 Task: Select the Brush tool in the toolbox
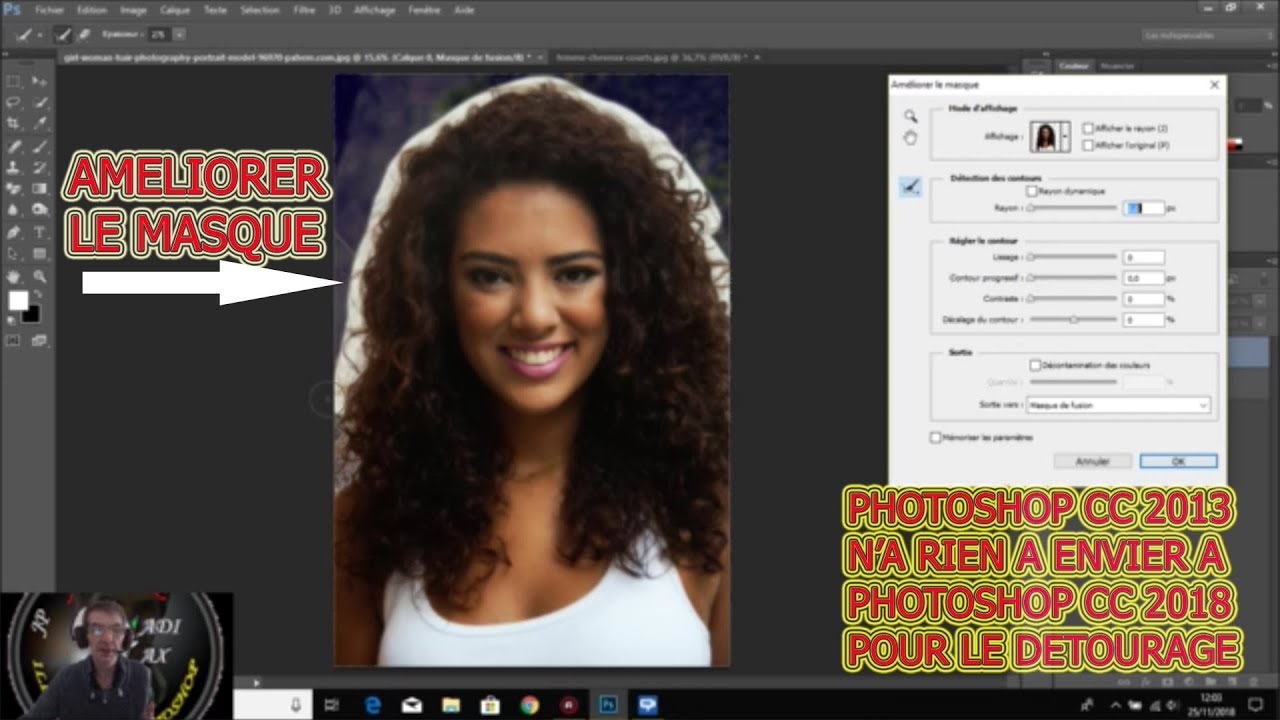pos(40,146)
